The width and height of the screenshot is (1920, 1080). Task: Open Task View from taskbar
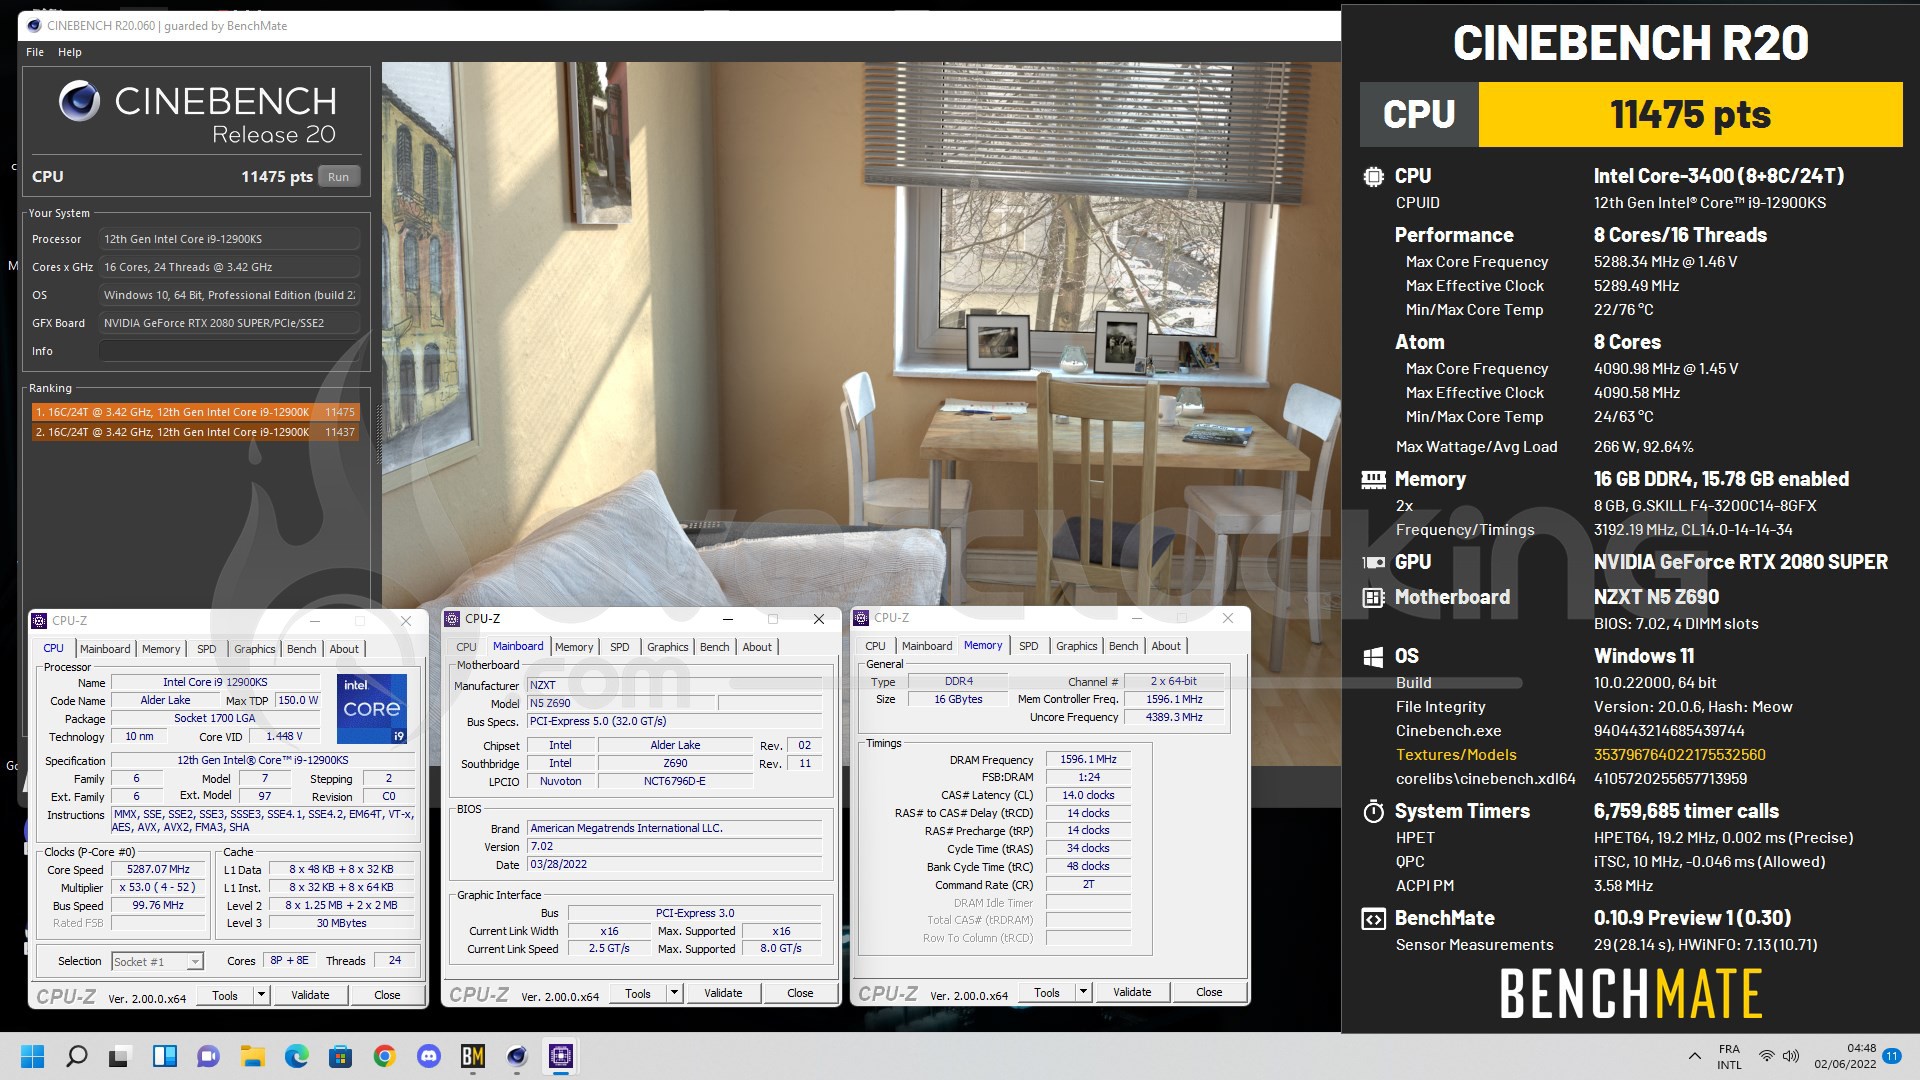(x=120, y=1056)
